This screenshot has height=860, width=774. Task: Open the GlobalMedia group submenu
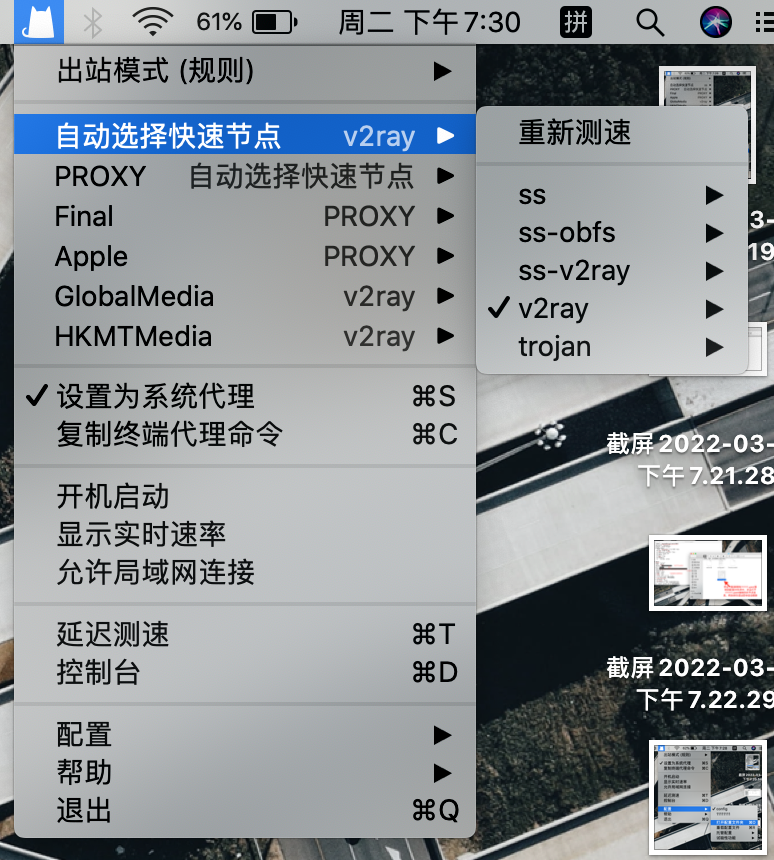pos(245,296)
